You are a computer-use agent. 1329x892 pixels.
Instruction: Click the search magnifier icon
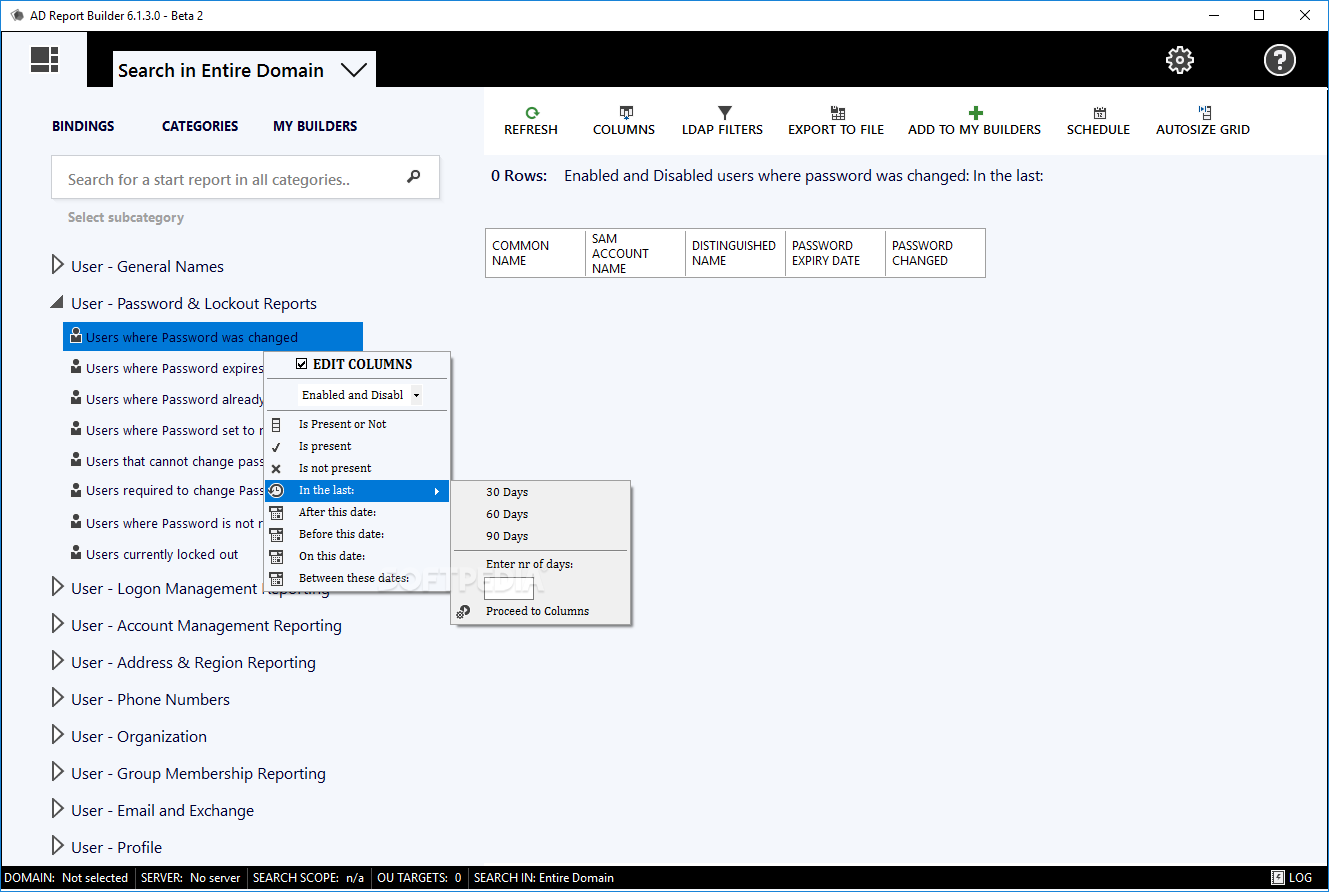tap(414, 177)
